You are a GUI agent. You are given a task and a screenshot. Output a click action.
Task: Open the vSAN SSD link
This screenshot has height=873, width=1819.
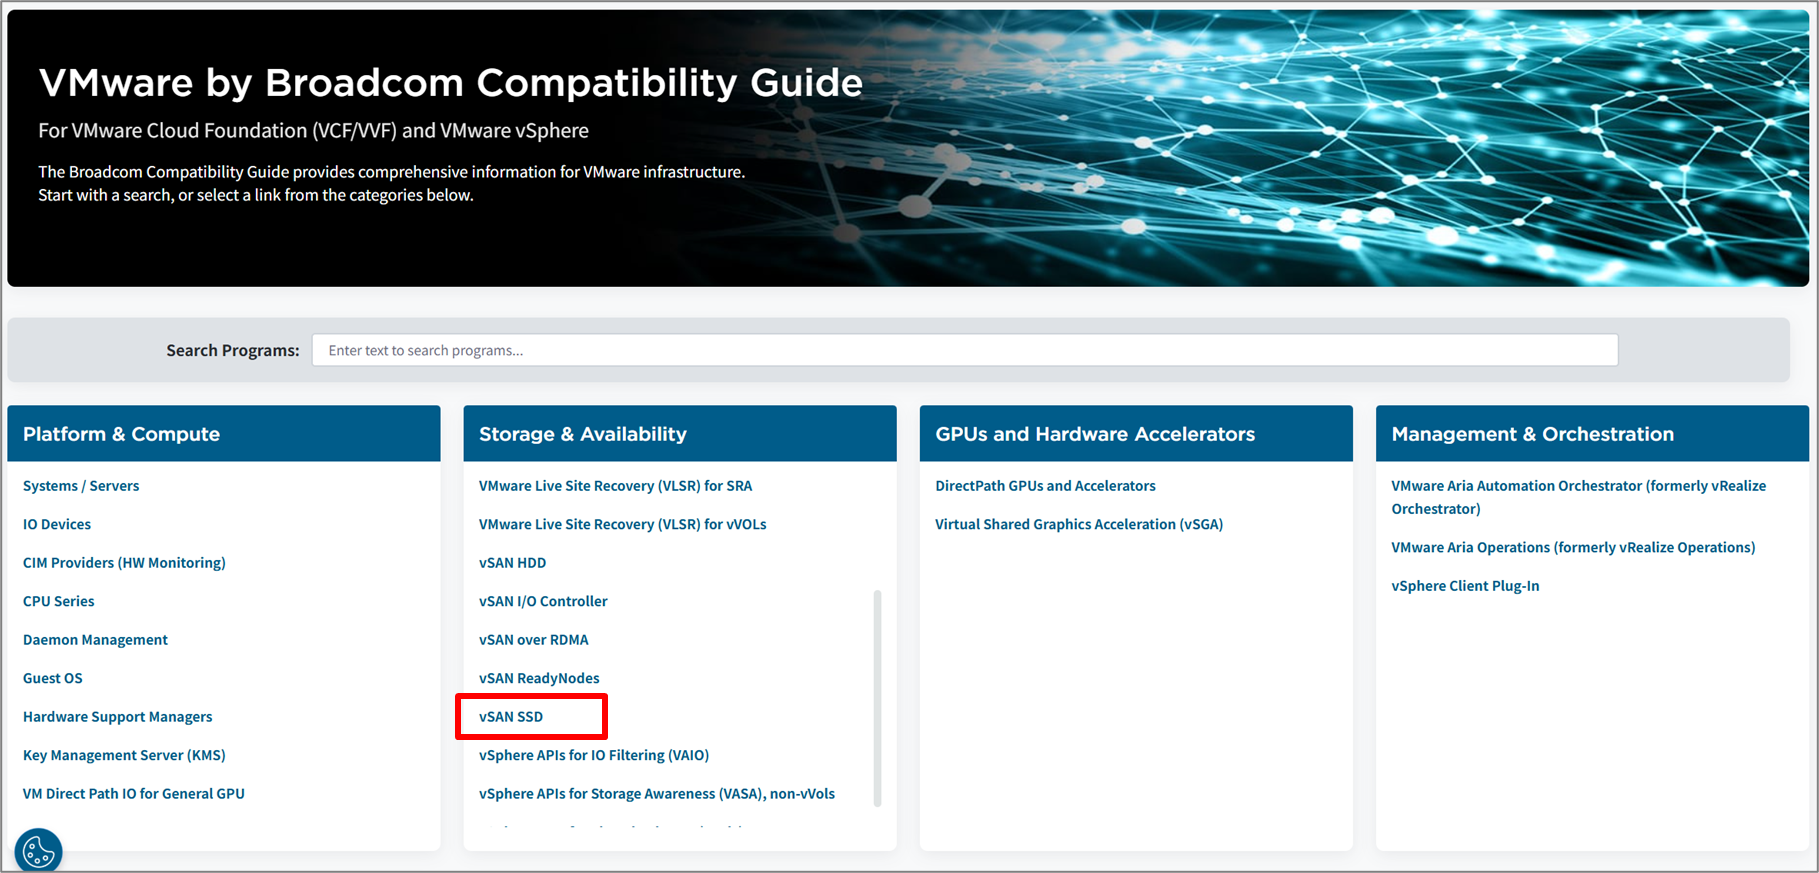click(511, 717)
